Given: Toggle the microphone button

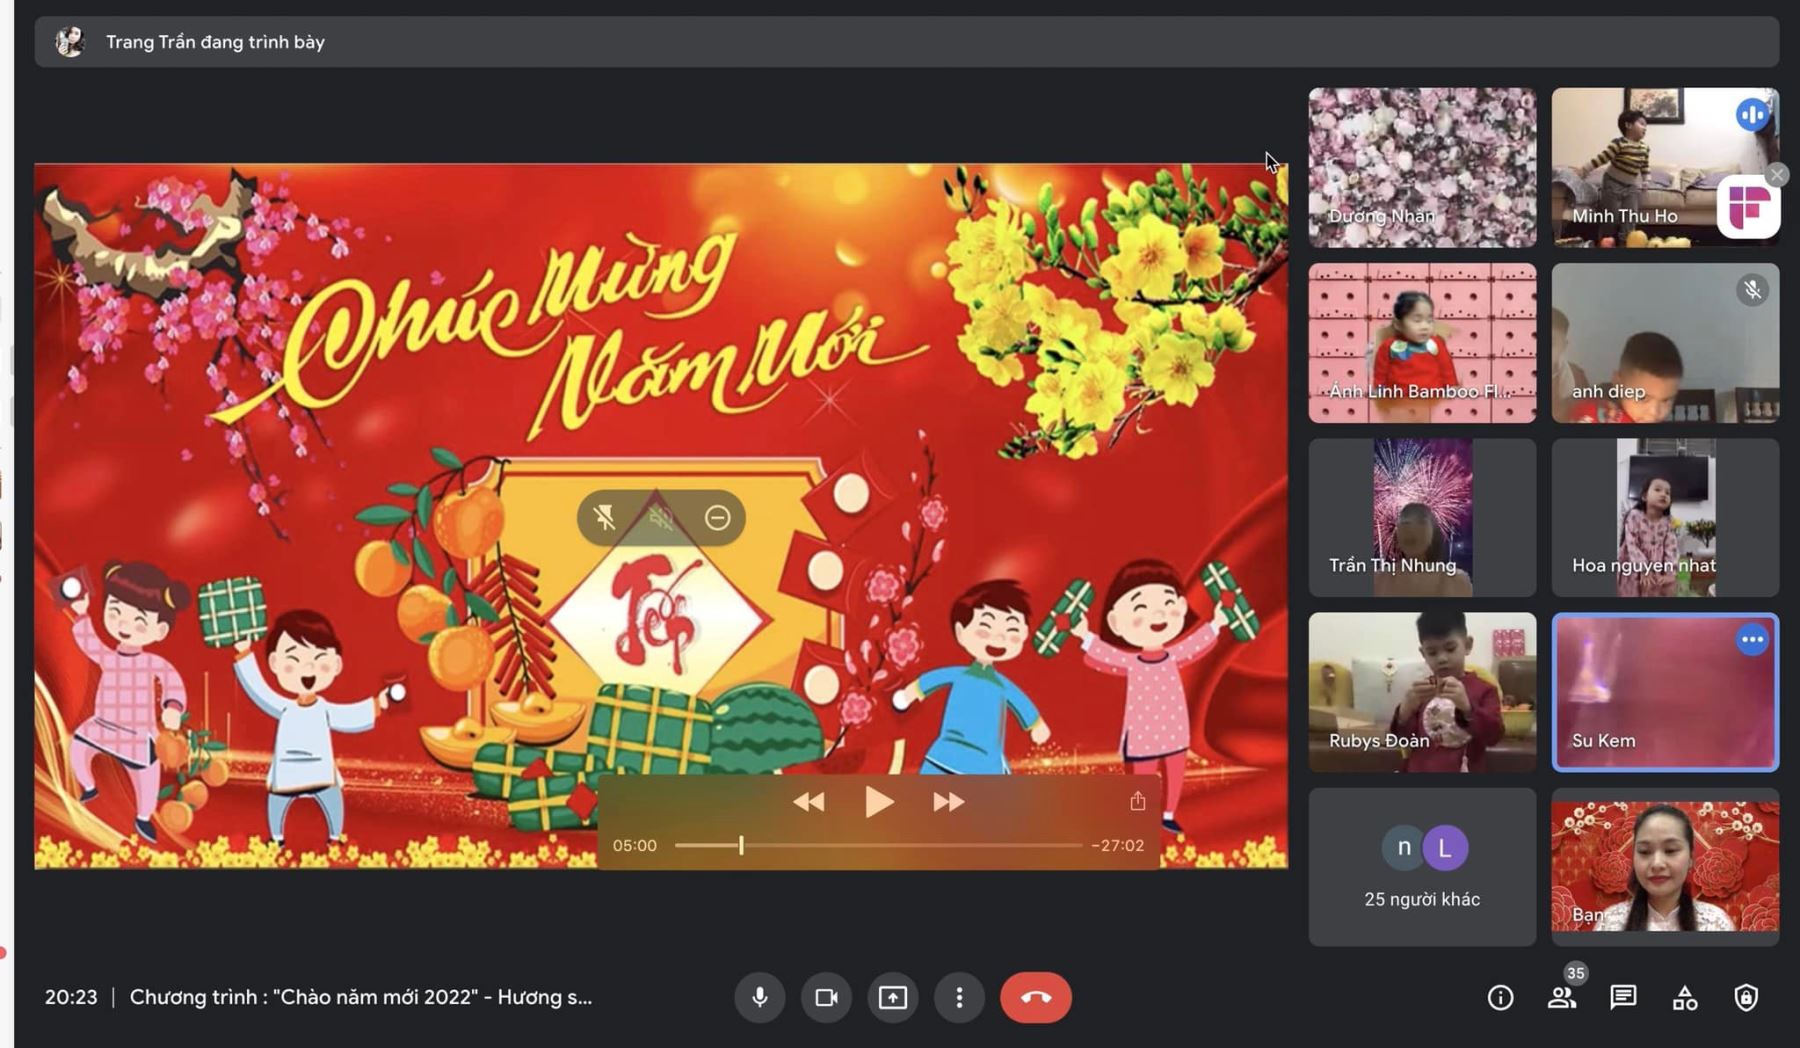Looking at the screenshot, I should 760,997.
